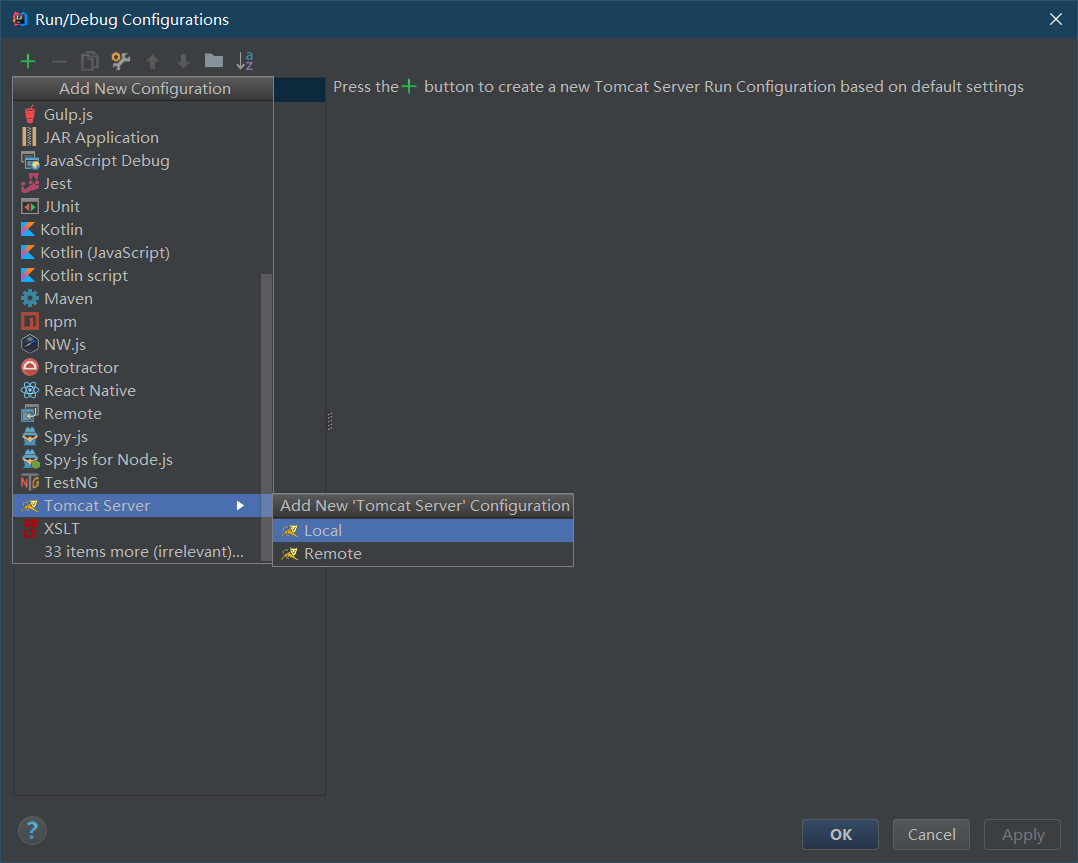Close the Run/Debug Configurations dialog
This screenshot has width=1078, height=863.
point(1055,19)
